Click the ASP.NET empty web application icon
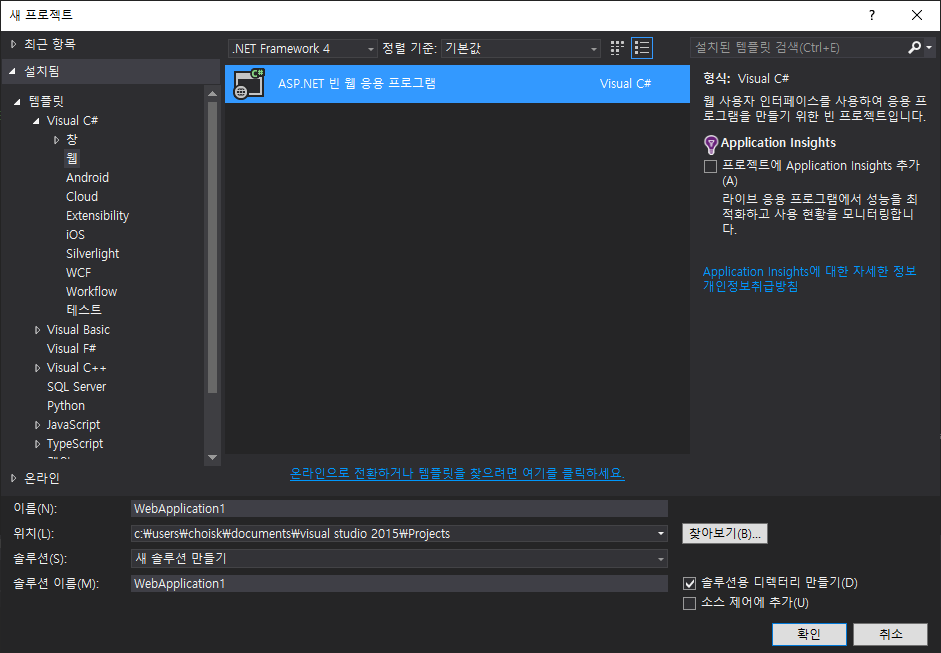Viewport: 941px width, 653px height. (x=249, y=84)
